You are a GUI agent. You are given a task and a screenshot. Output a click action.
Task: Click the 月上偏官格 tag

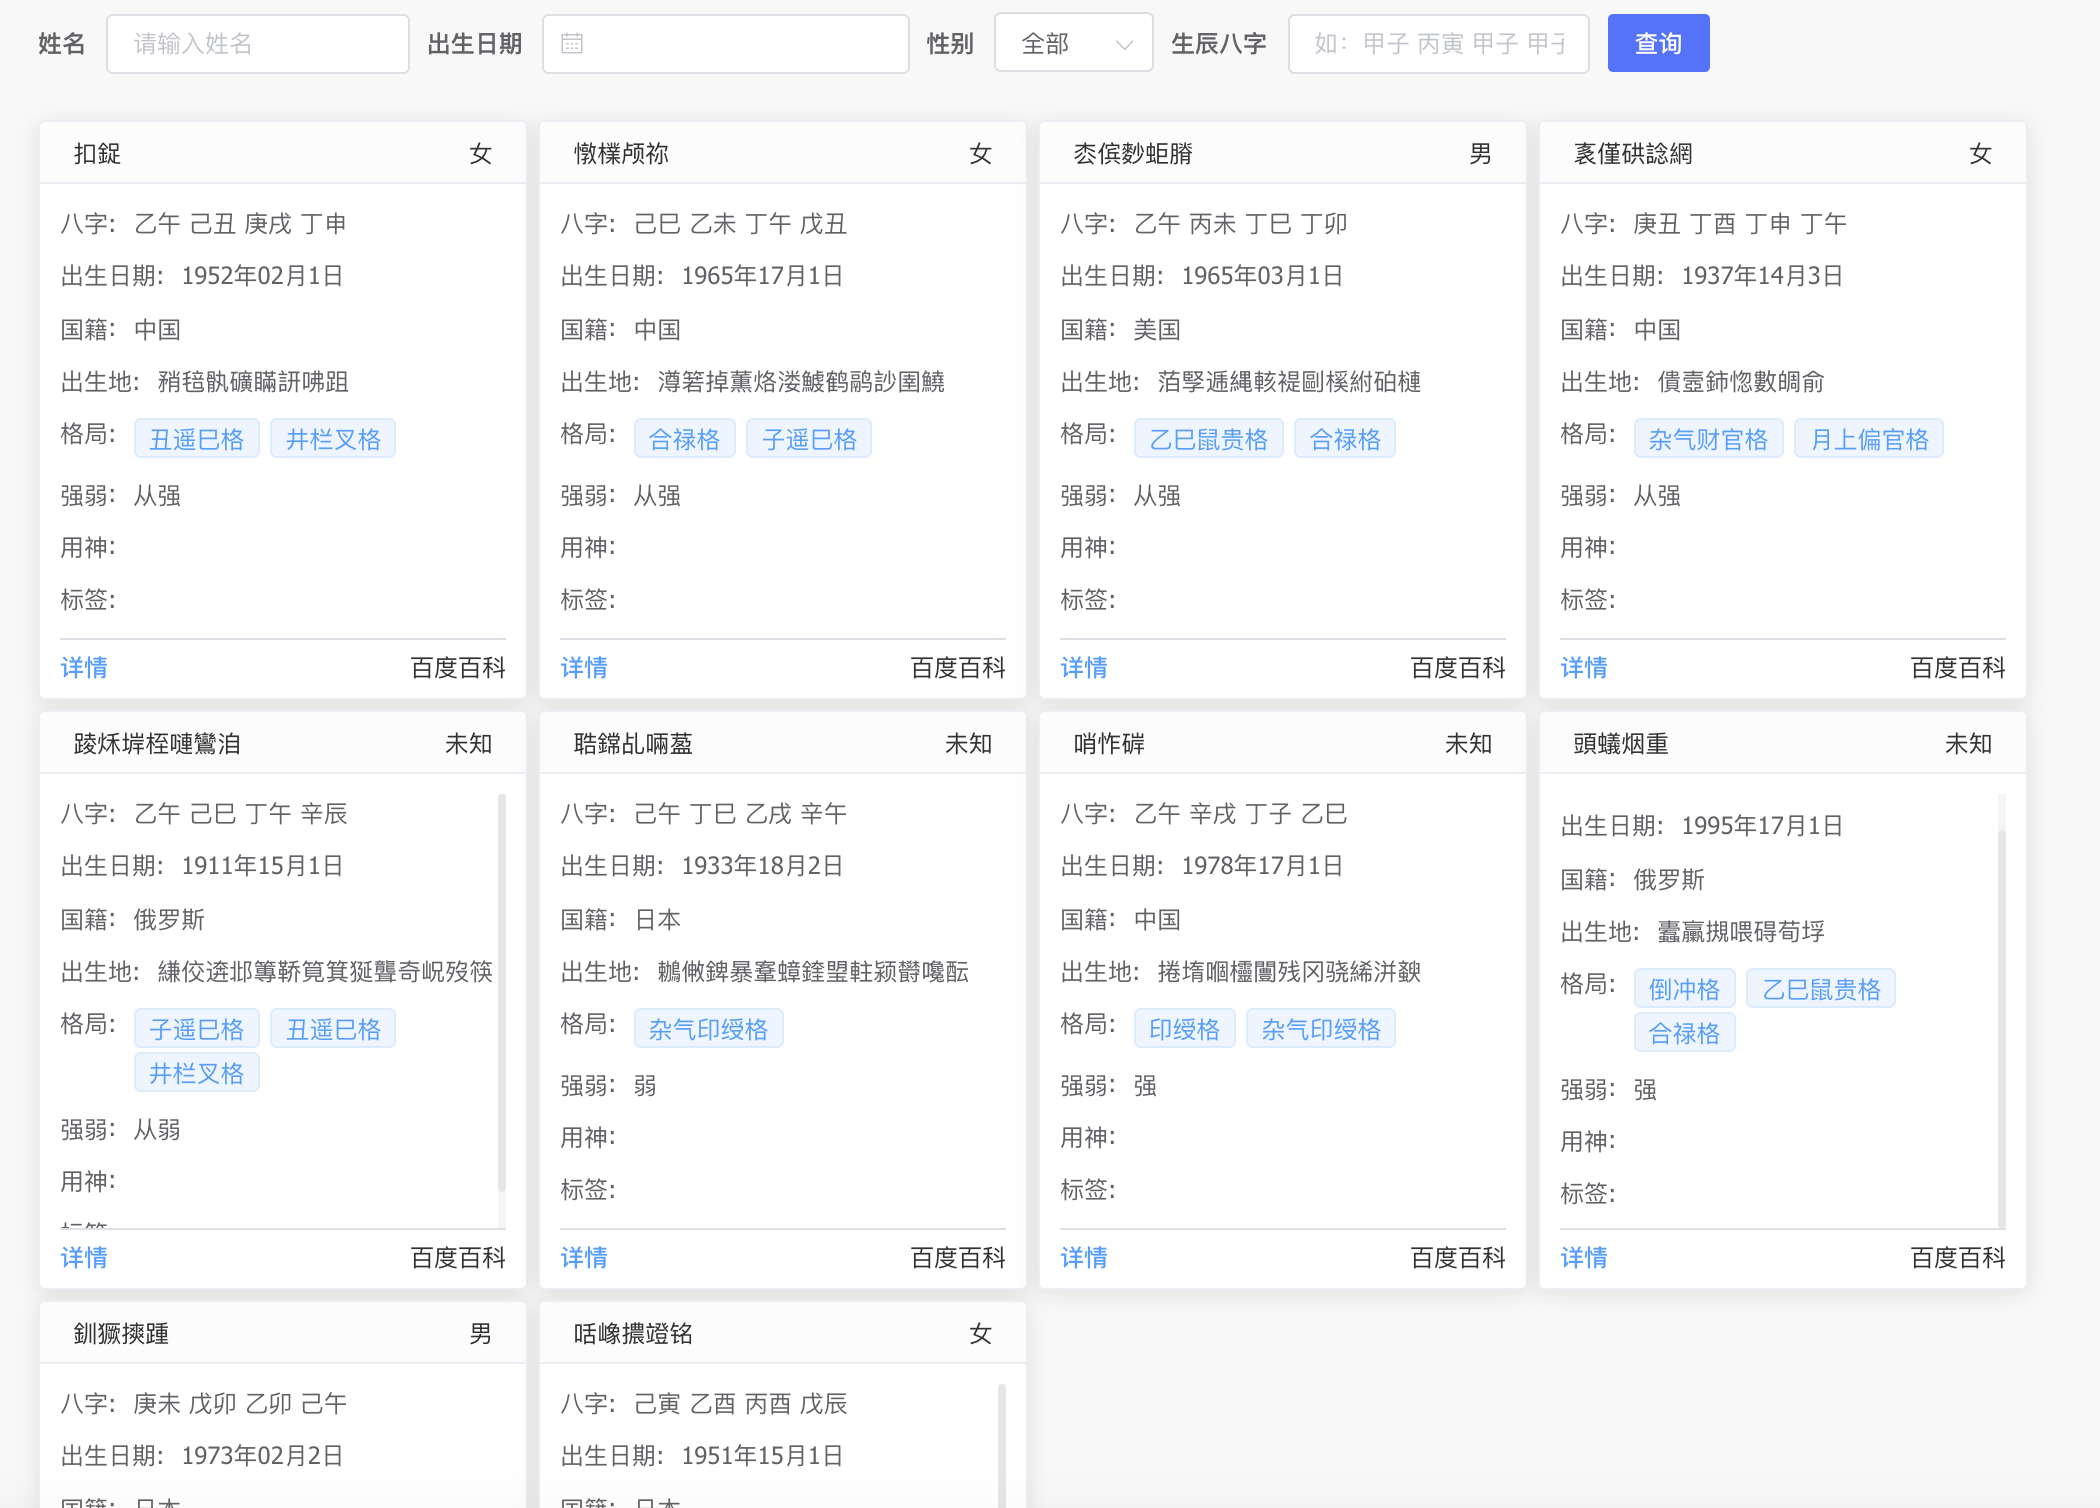pyautogui.click(x=1869, y=439)
